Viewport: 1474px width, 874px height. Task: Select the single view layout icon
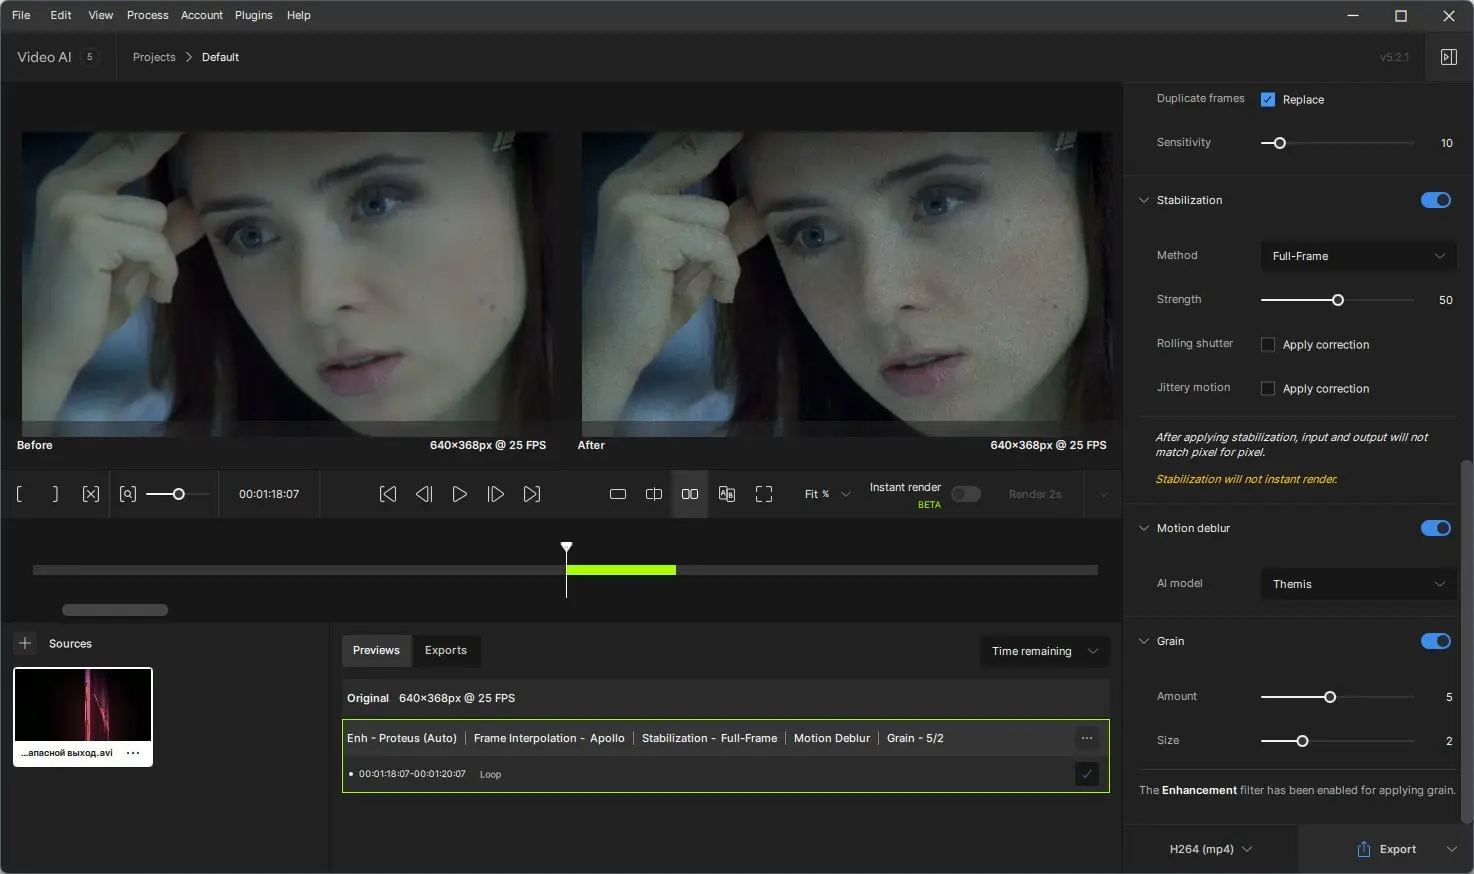pos(618,494)
